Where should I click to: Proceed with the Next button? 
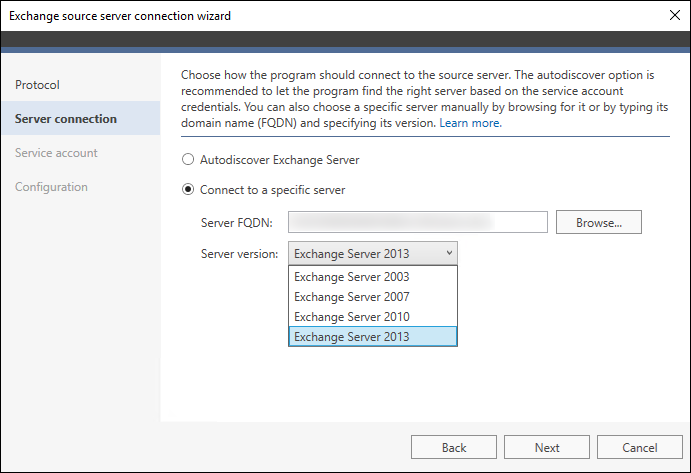coord(547,447)
